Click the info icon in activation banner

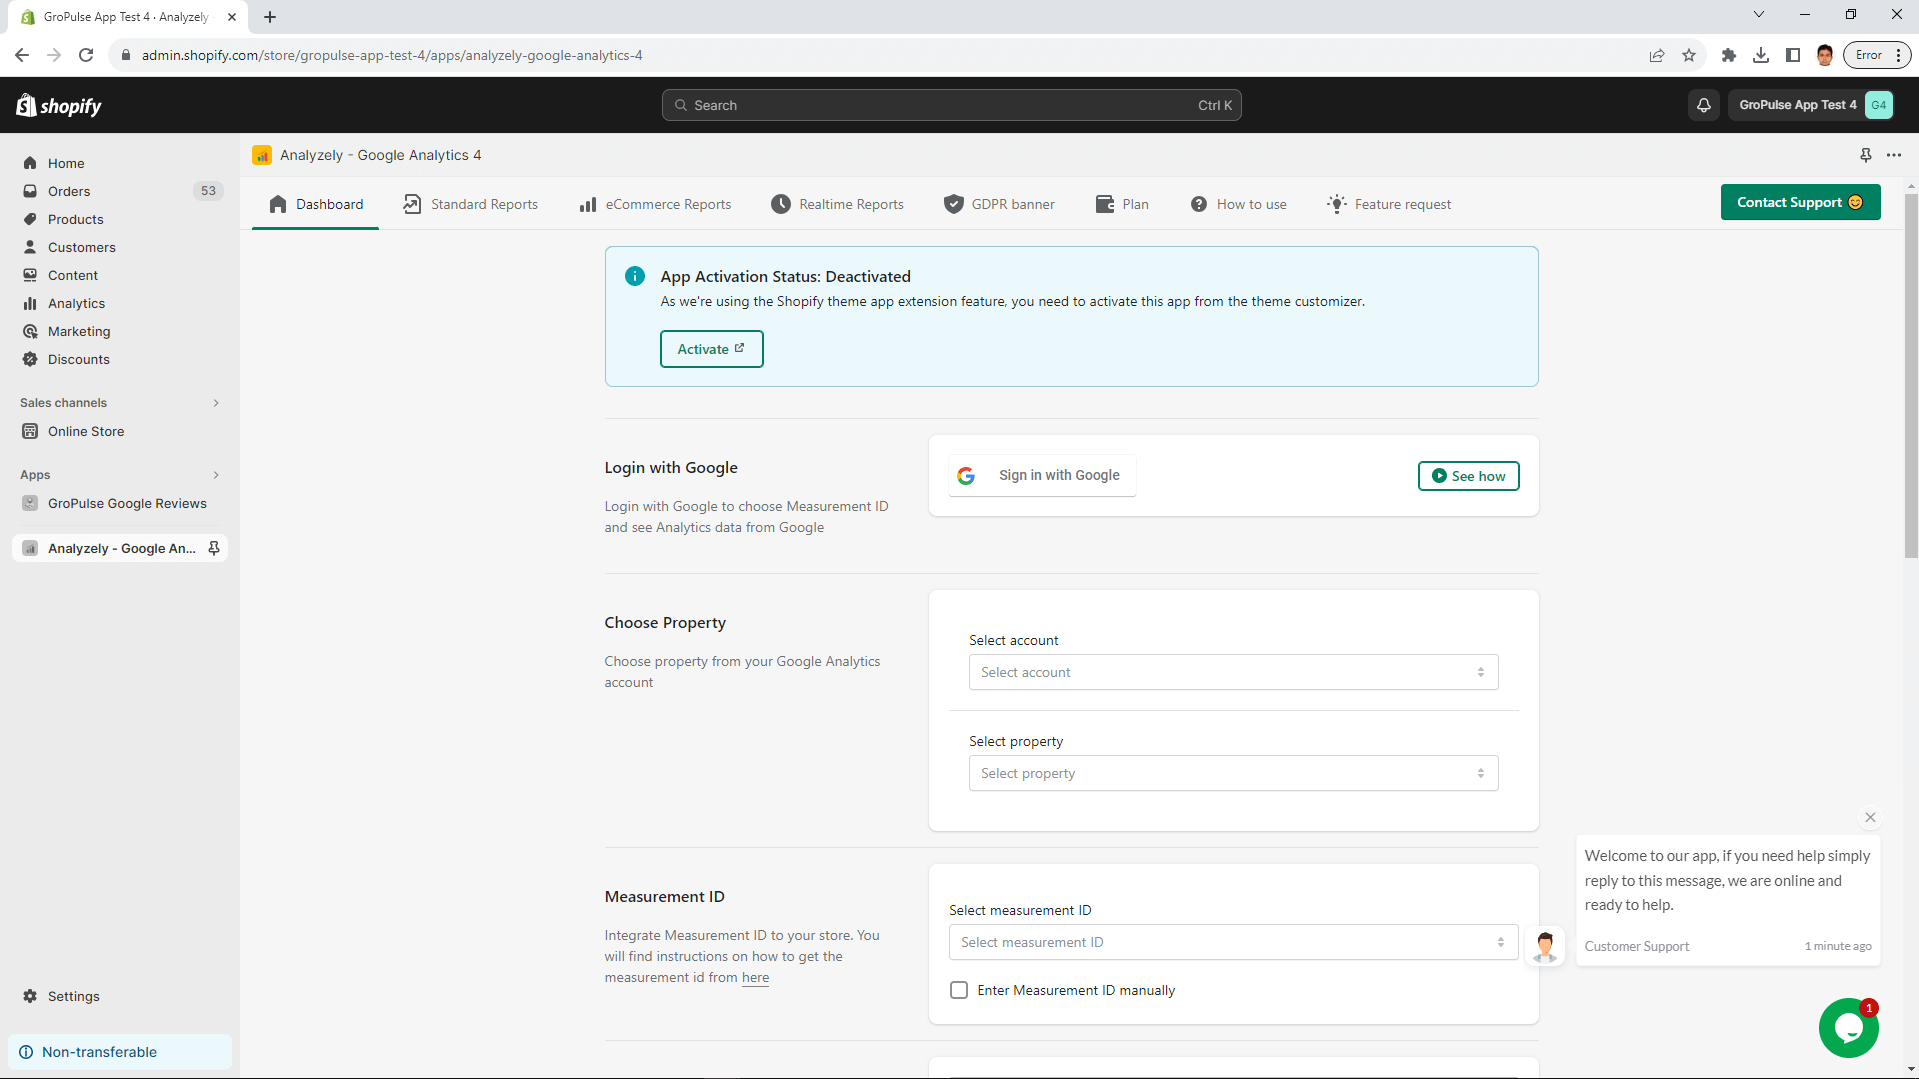click(634, 276)
